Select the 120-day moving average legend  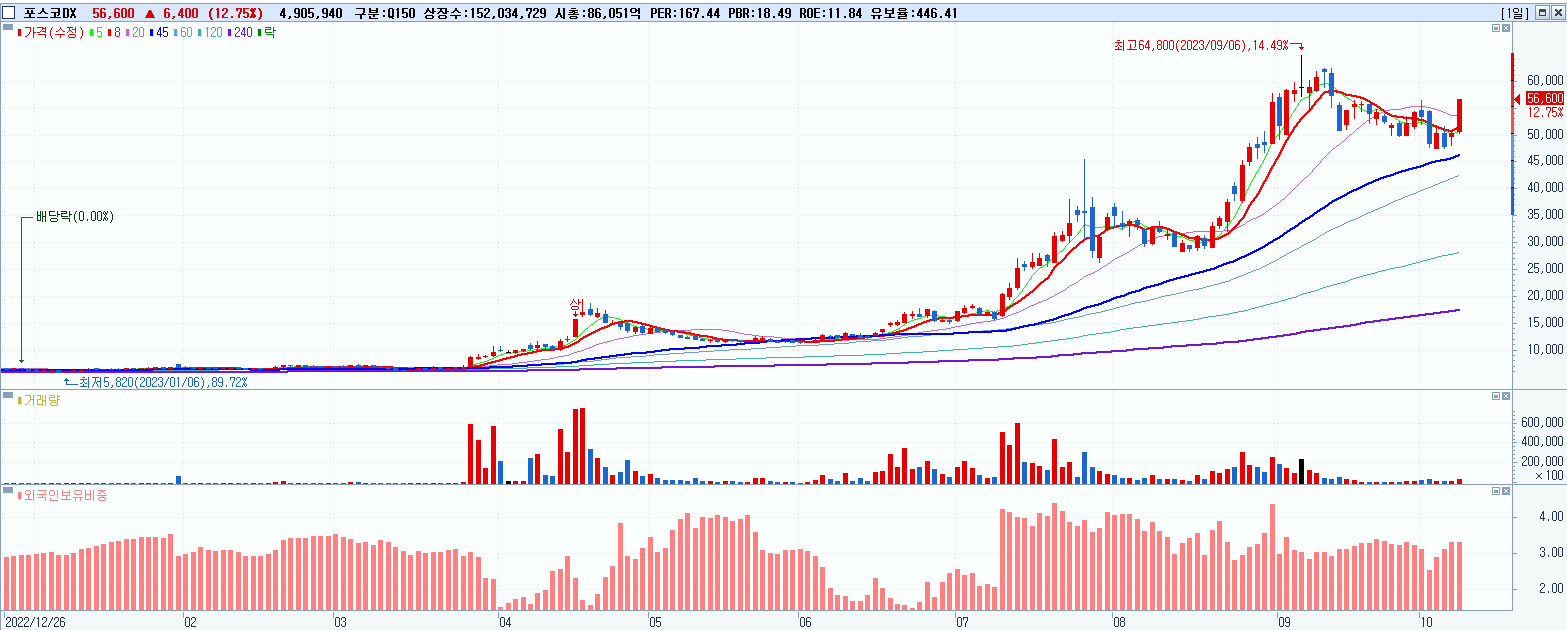(211, 33)
